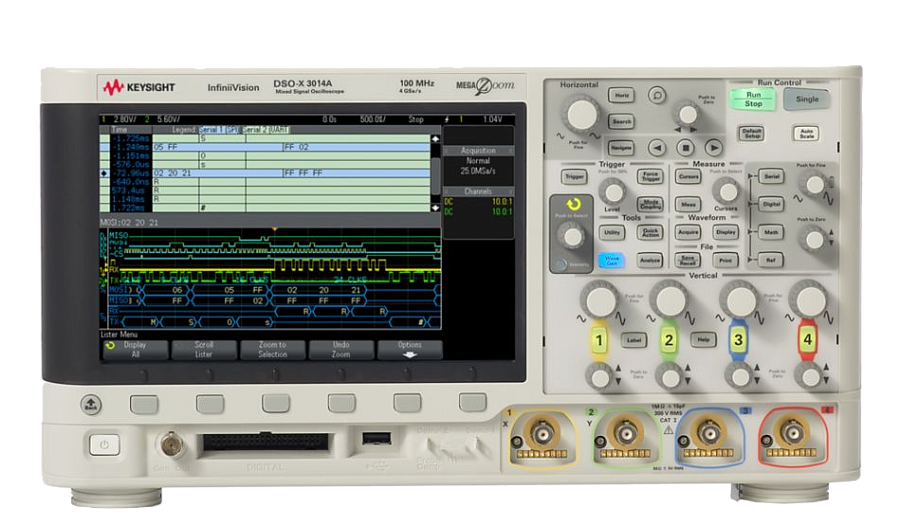This screenshot has height=526, width=900.
Task: Click the lister vertical scrollbar thumb
Action: 436,177
